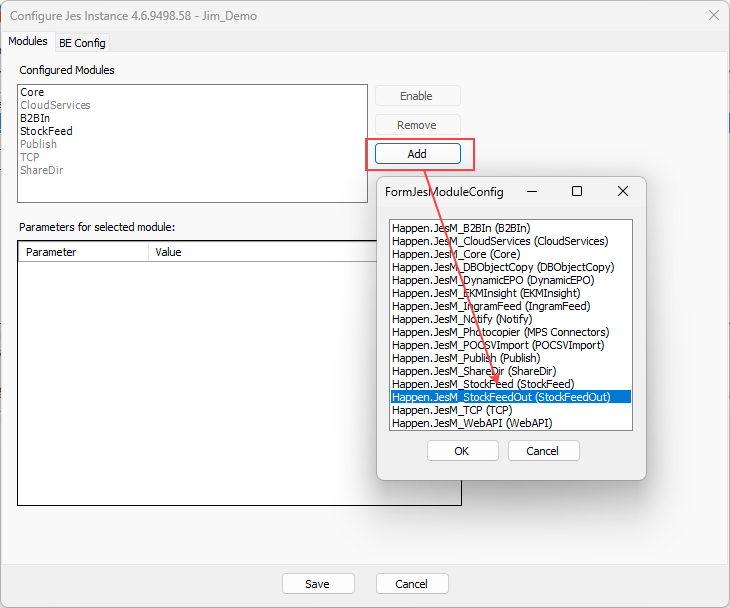The image size is (730, 608).
Task: Choose Happen.JesM_StockFeed (StockFeed) module
Action: coord(511,385)
